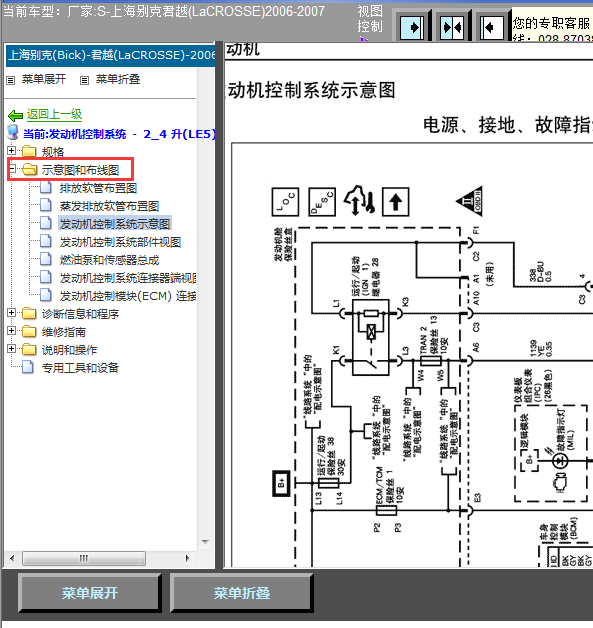The image size is (593, 628).
Task: Click the tree panel horizontal scrollbar thumb
Action: [x=84, y=558]
